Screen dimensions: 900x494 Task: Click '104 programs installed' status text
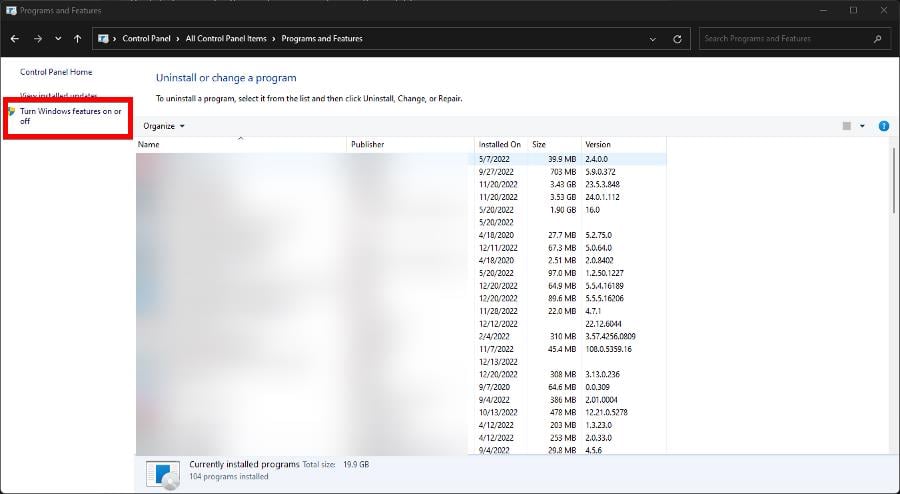click(229, 476)
